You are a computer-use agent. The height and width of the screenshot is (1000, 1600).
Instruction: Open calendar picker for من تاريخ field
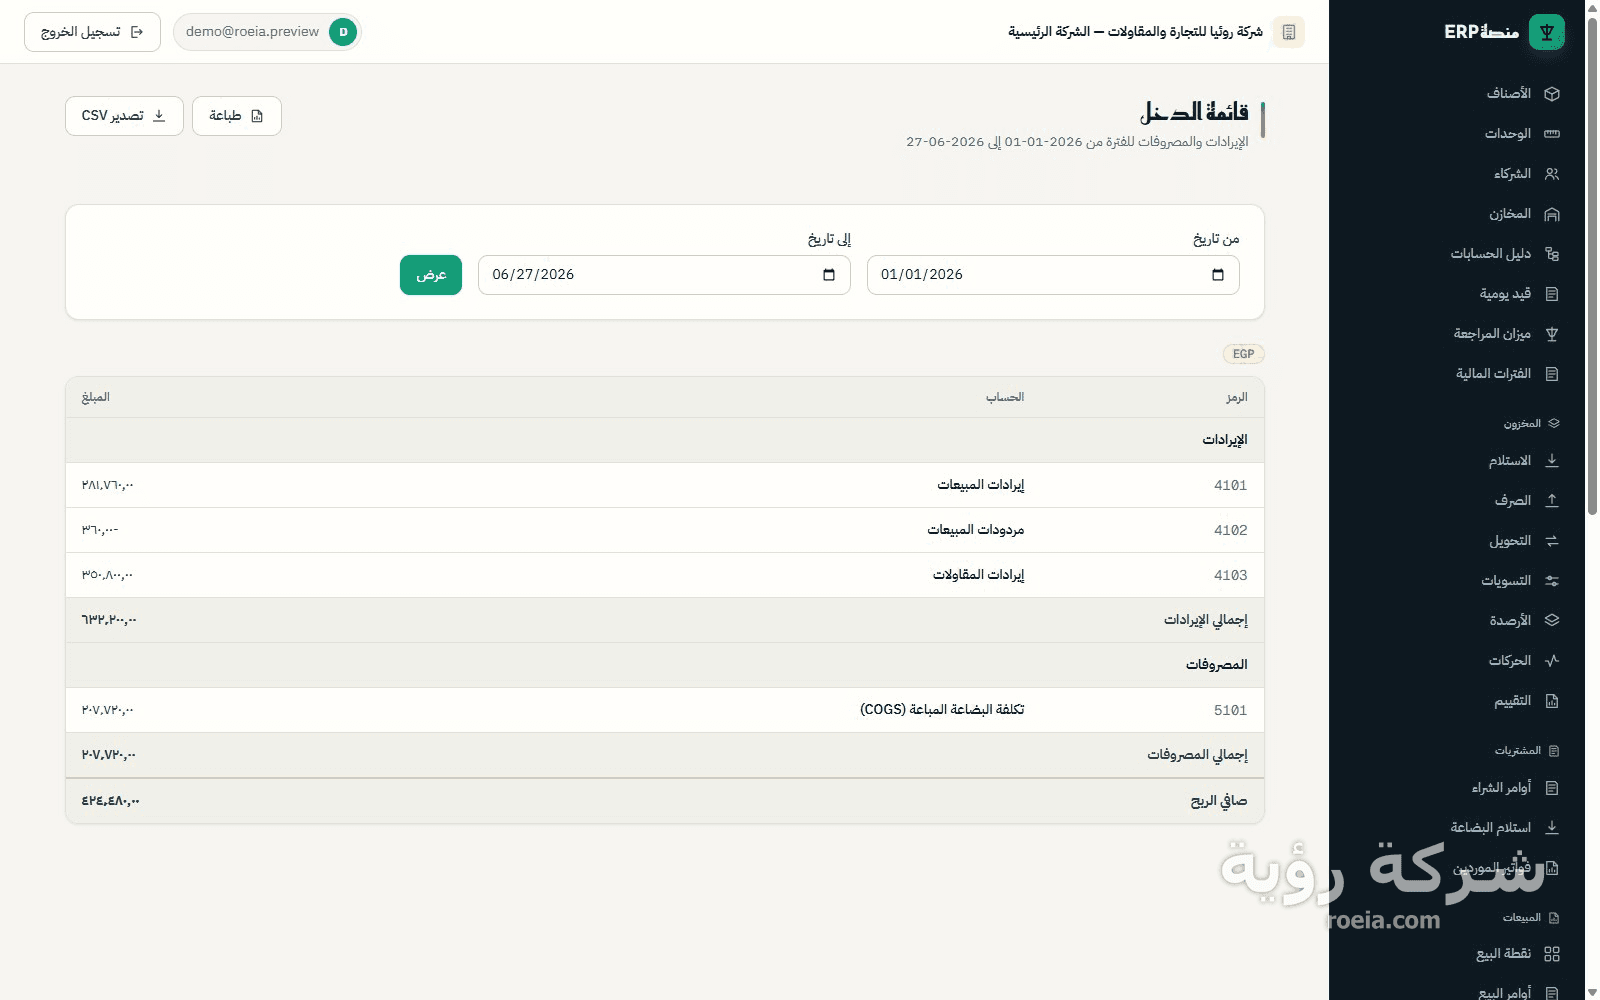(x=1218, y=275)
